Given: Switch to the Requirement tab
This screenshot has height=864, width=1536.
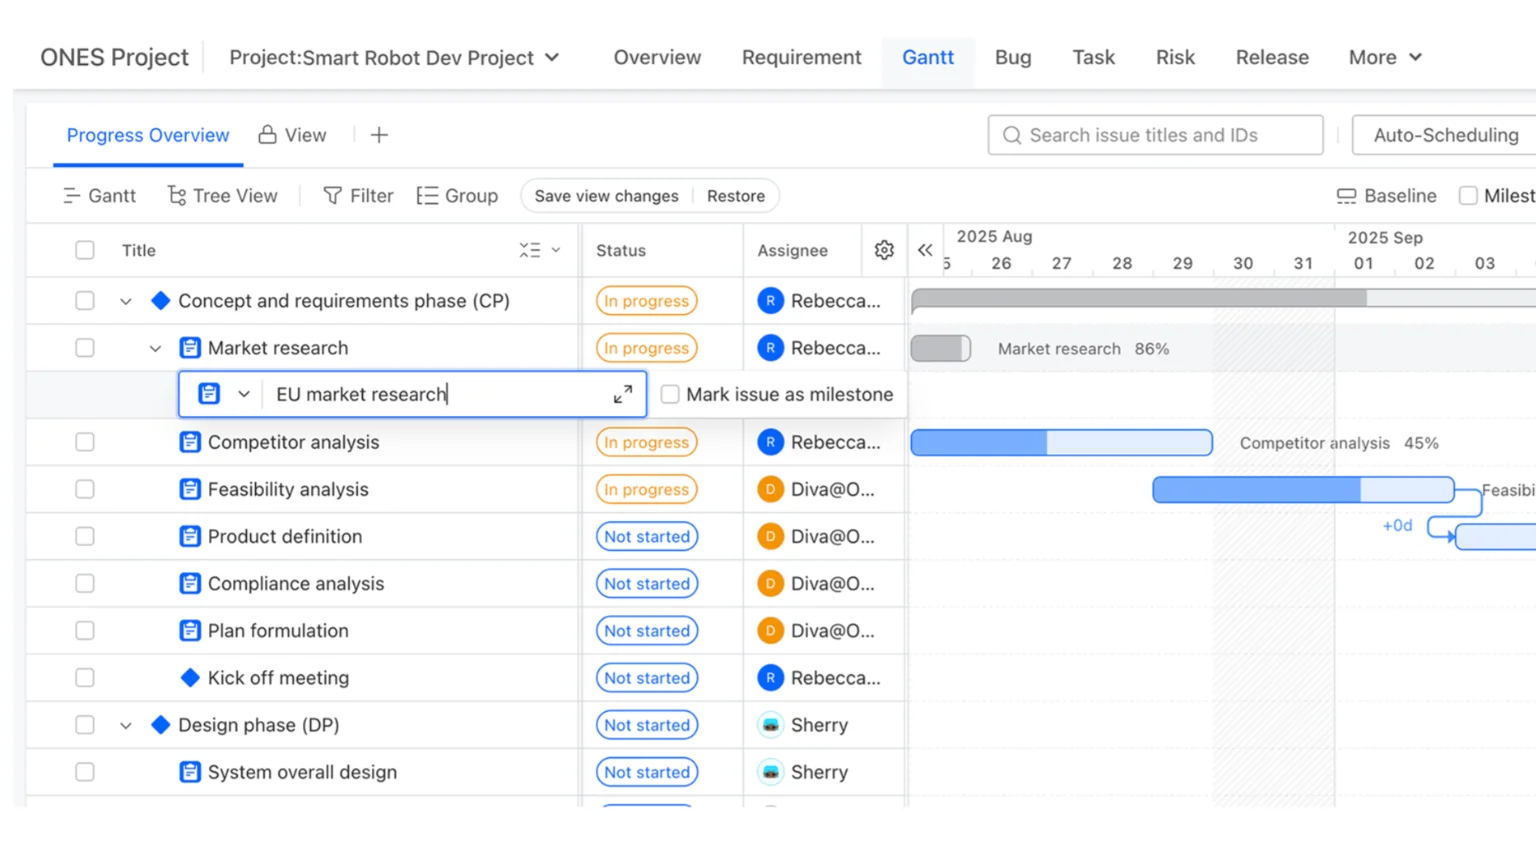Looking at the screenshot, I should [x=801, y=58].
